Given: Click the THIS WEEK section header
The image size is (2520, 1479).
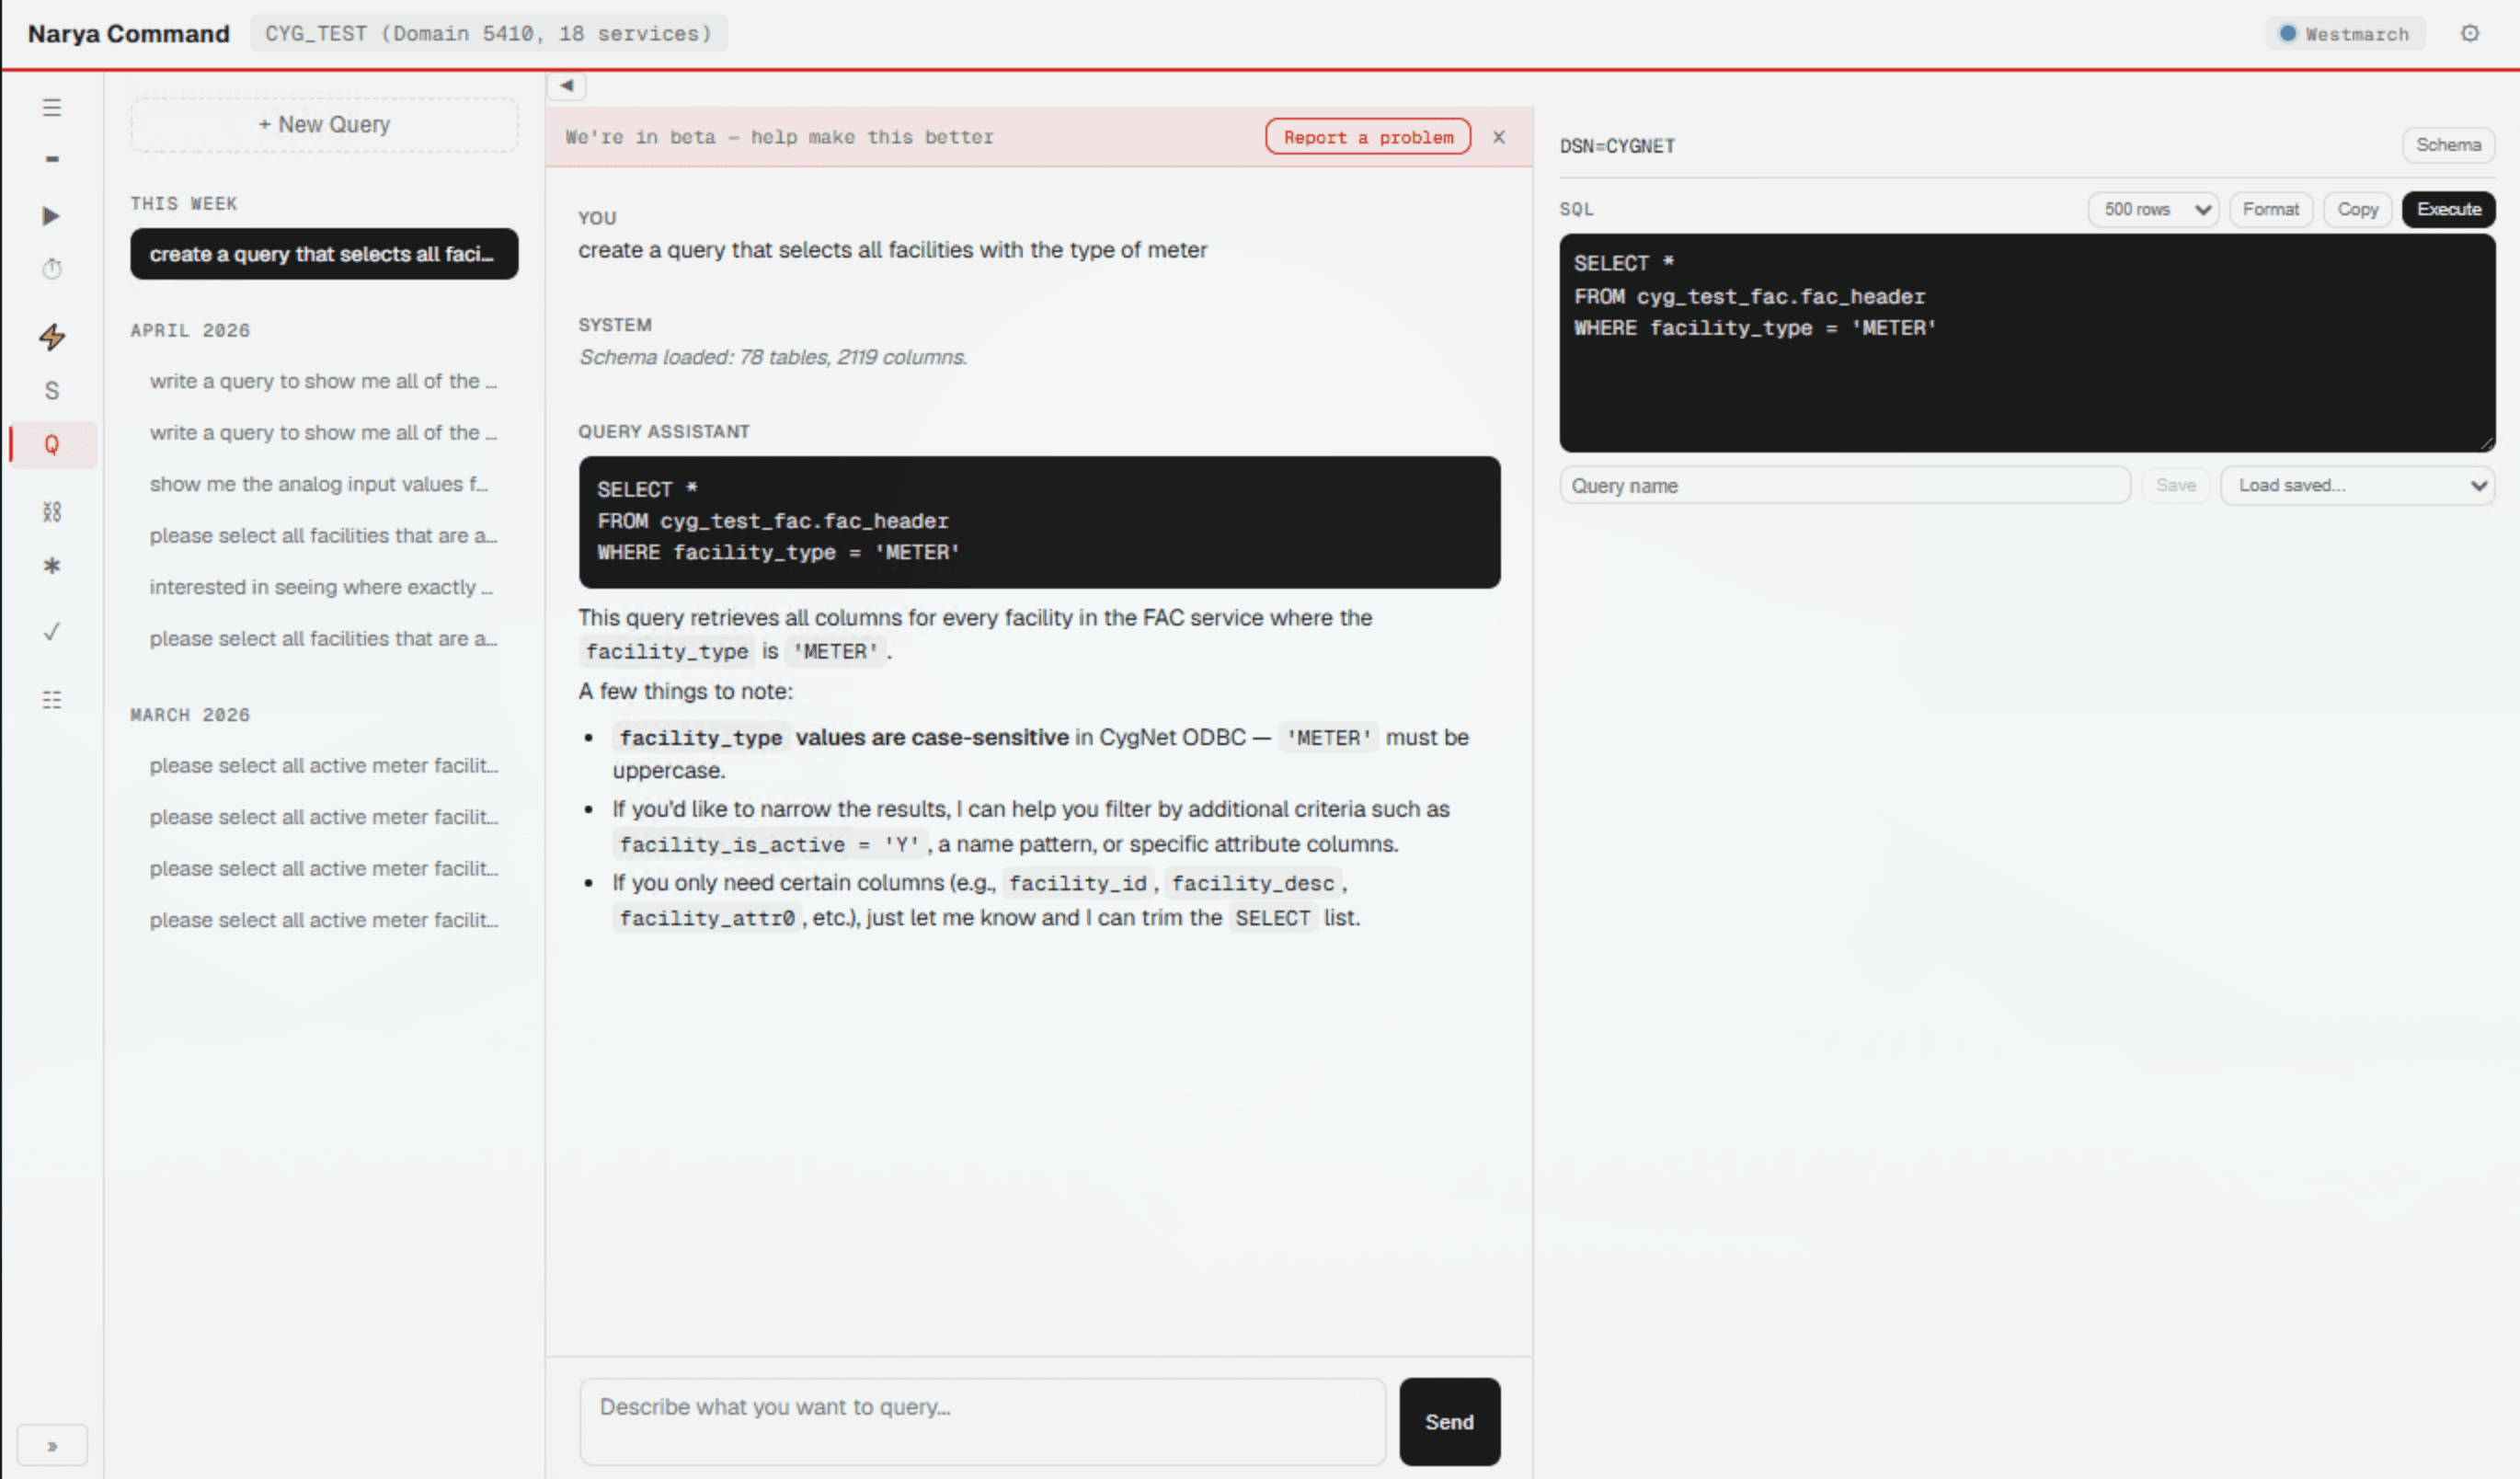Looking at the screenshot, I should [184, 203].
